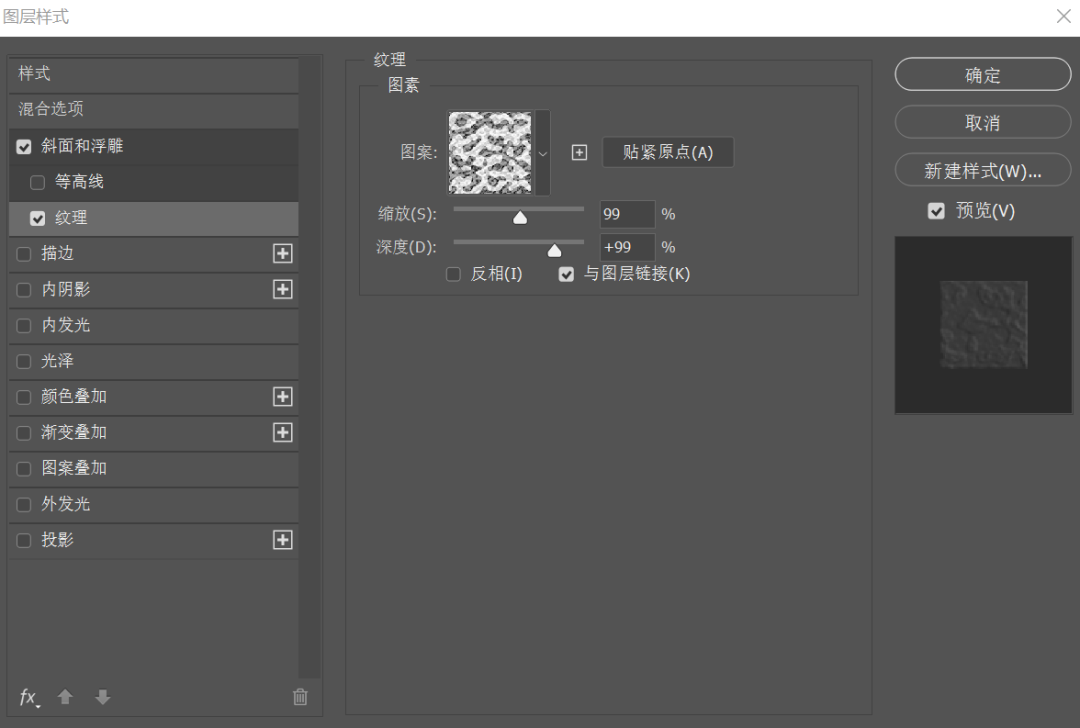Image resolution: width=1080 pixels, height=728 pixels.
Task: Select 混合选项 in the styles list
Action: pyautogui.click(x=51, y=109)
